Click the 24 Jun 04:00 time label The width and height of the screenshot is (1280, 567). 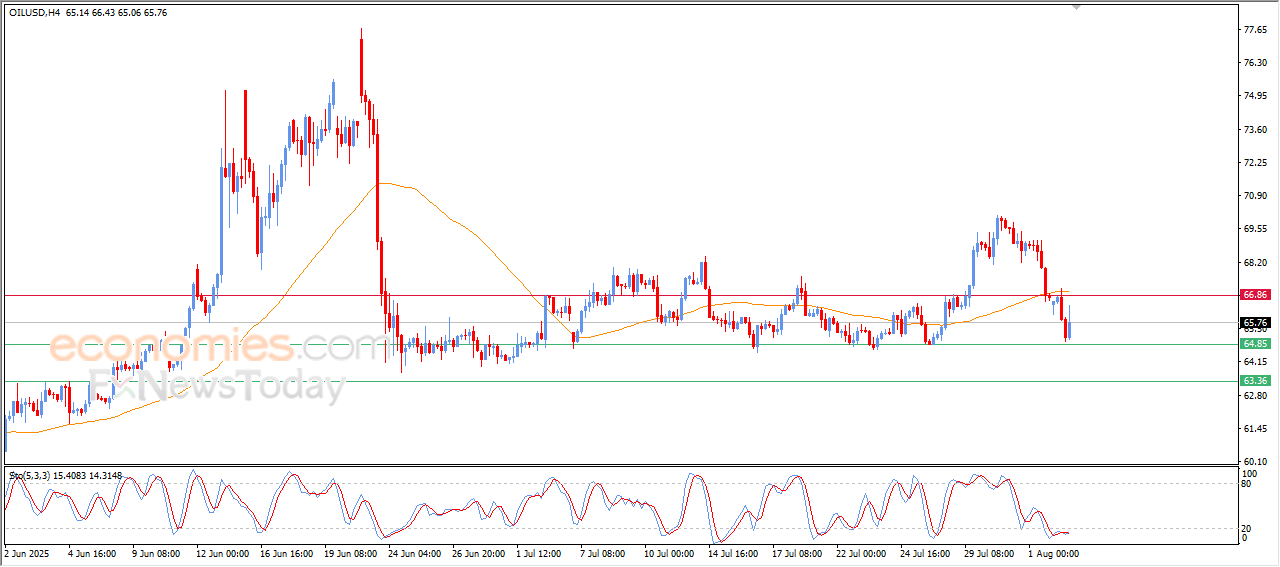(x=413, y=553)
